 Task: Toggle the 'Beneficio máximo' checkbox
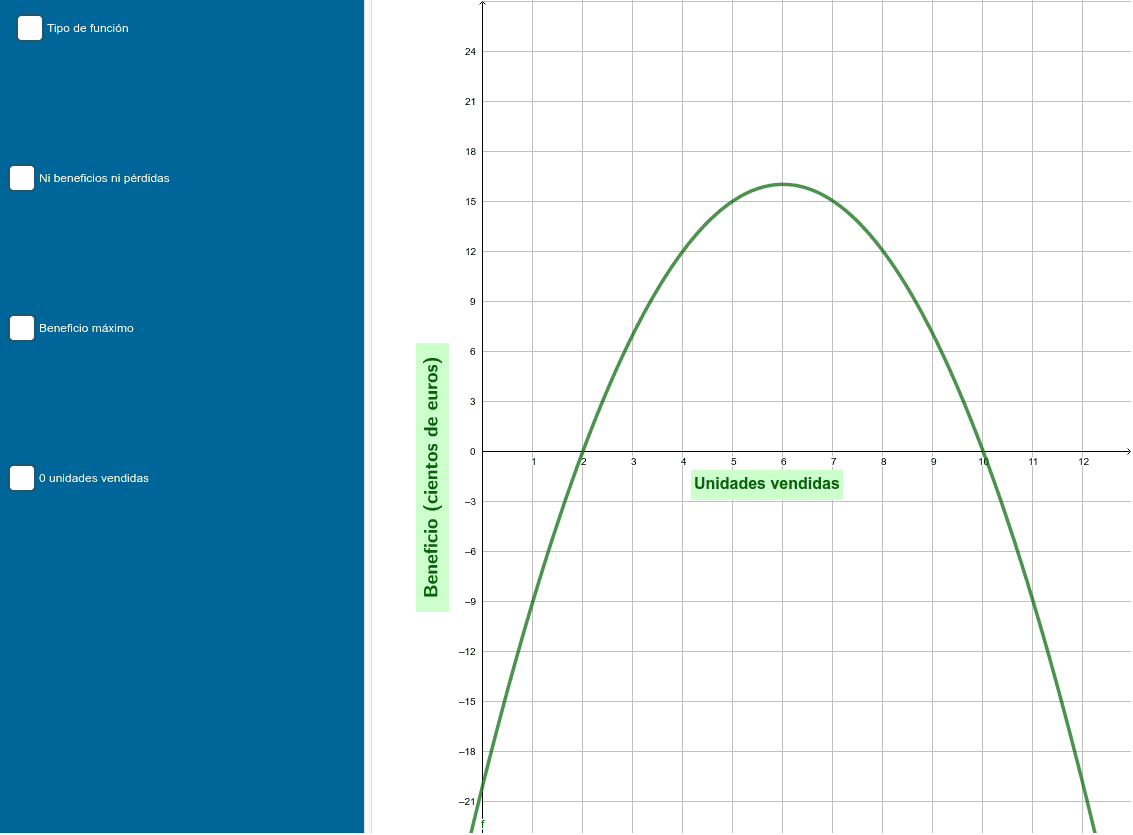(22, 328)
